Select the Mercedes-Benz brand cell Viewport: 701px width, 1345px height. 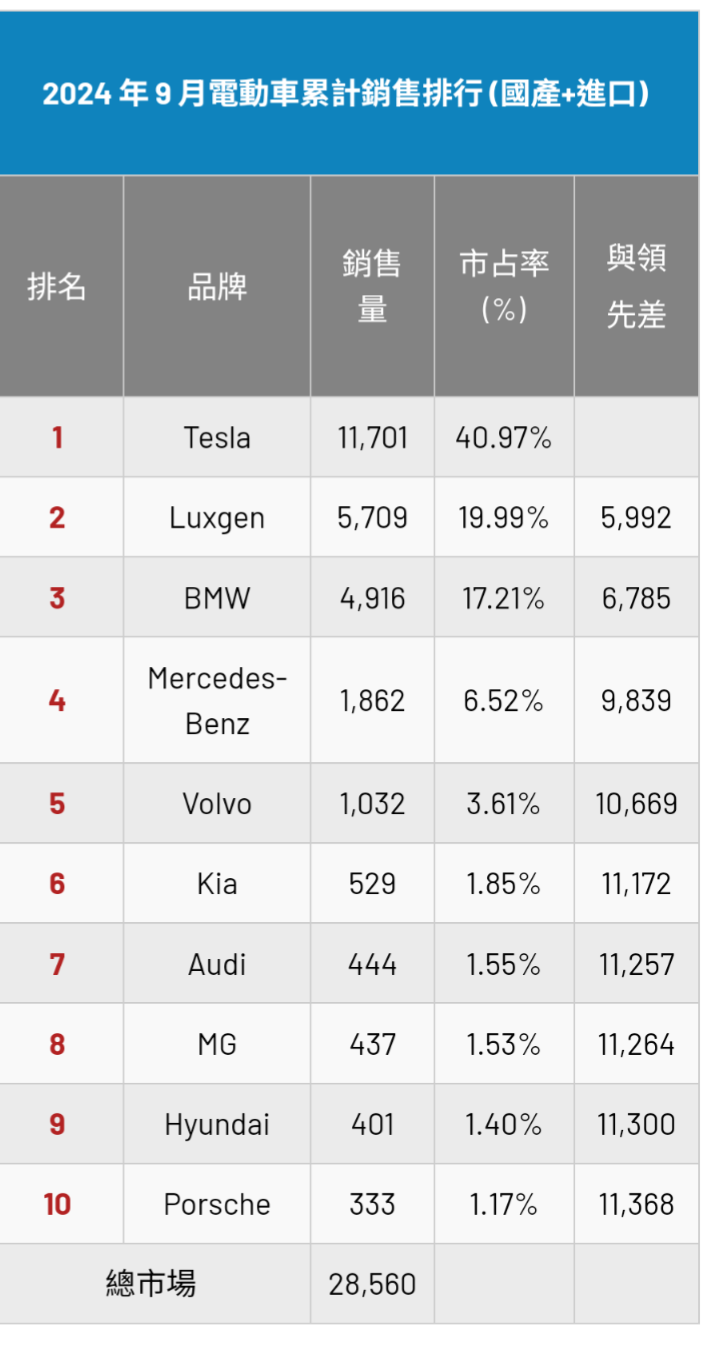(x=217, y=700)
